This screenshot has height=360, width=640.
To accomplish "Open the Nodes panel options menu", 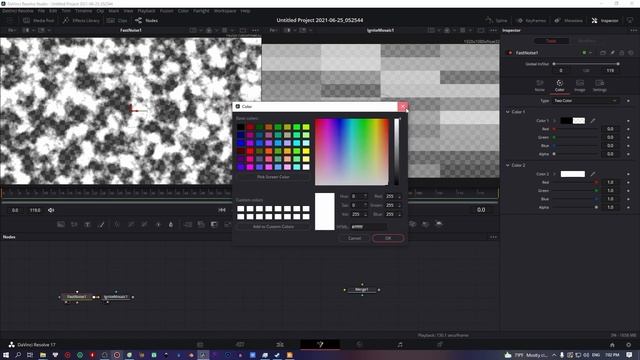I will click(x=493, y=237).
